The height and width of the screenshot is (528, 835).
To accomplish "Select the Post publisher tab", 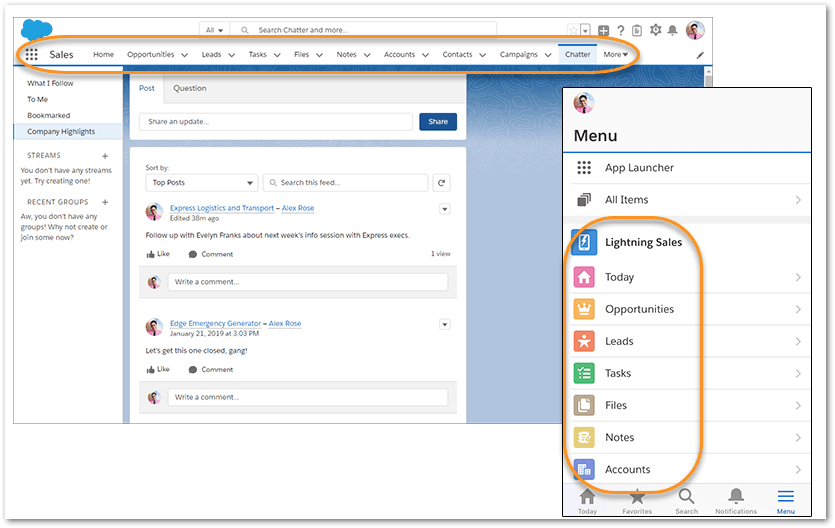I will coord(147,88).
